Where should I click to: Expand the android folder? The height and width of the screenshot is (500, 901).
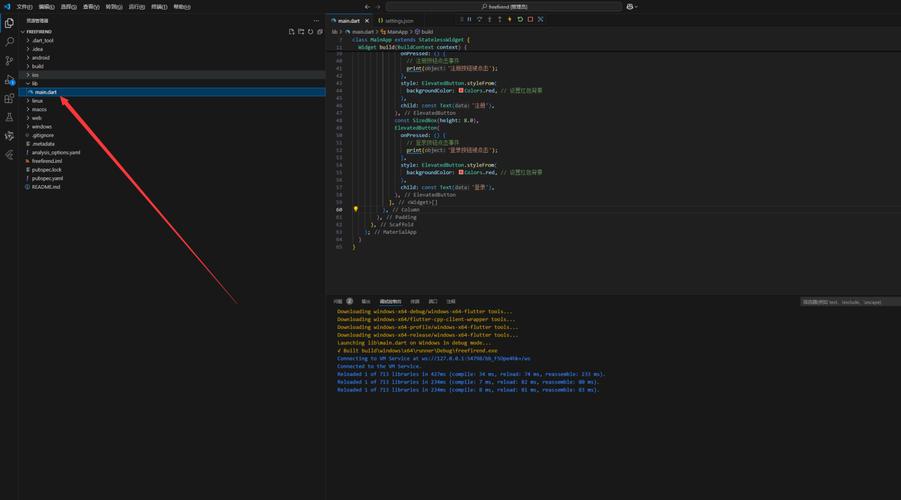(40, 58)
